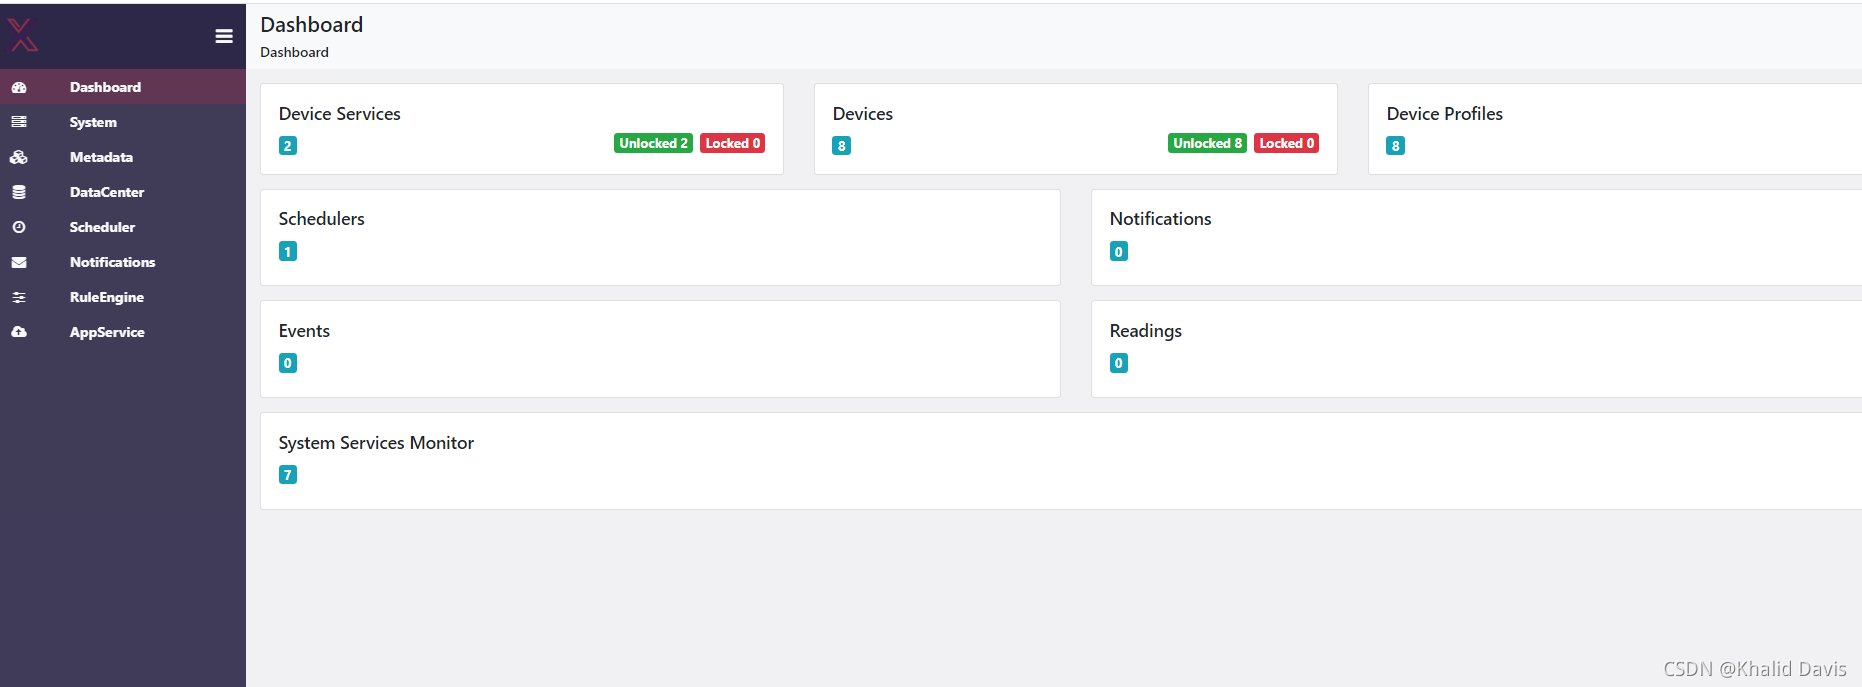Click the AppService cloud icon

pyautogui.click(x=19, y=332)
